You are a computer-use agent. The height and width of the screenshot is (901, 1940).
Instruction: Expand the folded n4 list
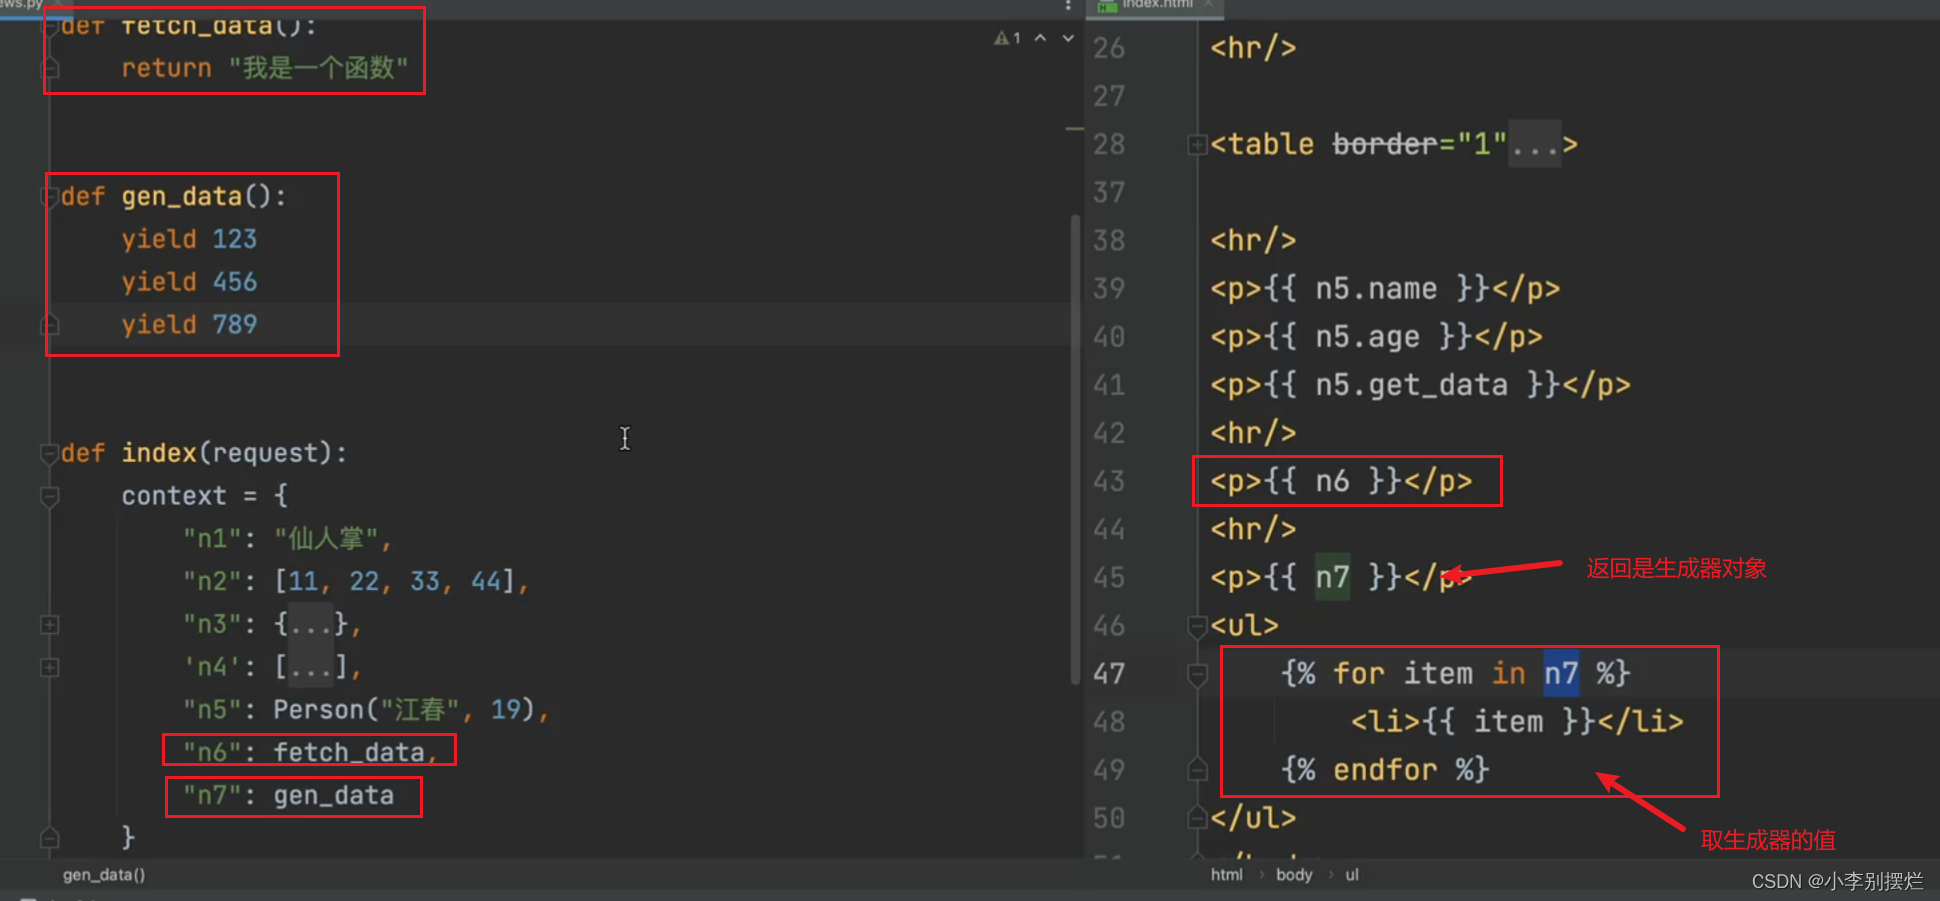point(49,667)
